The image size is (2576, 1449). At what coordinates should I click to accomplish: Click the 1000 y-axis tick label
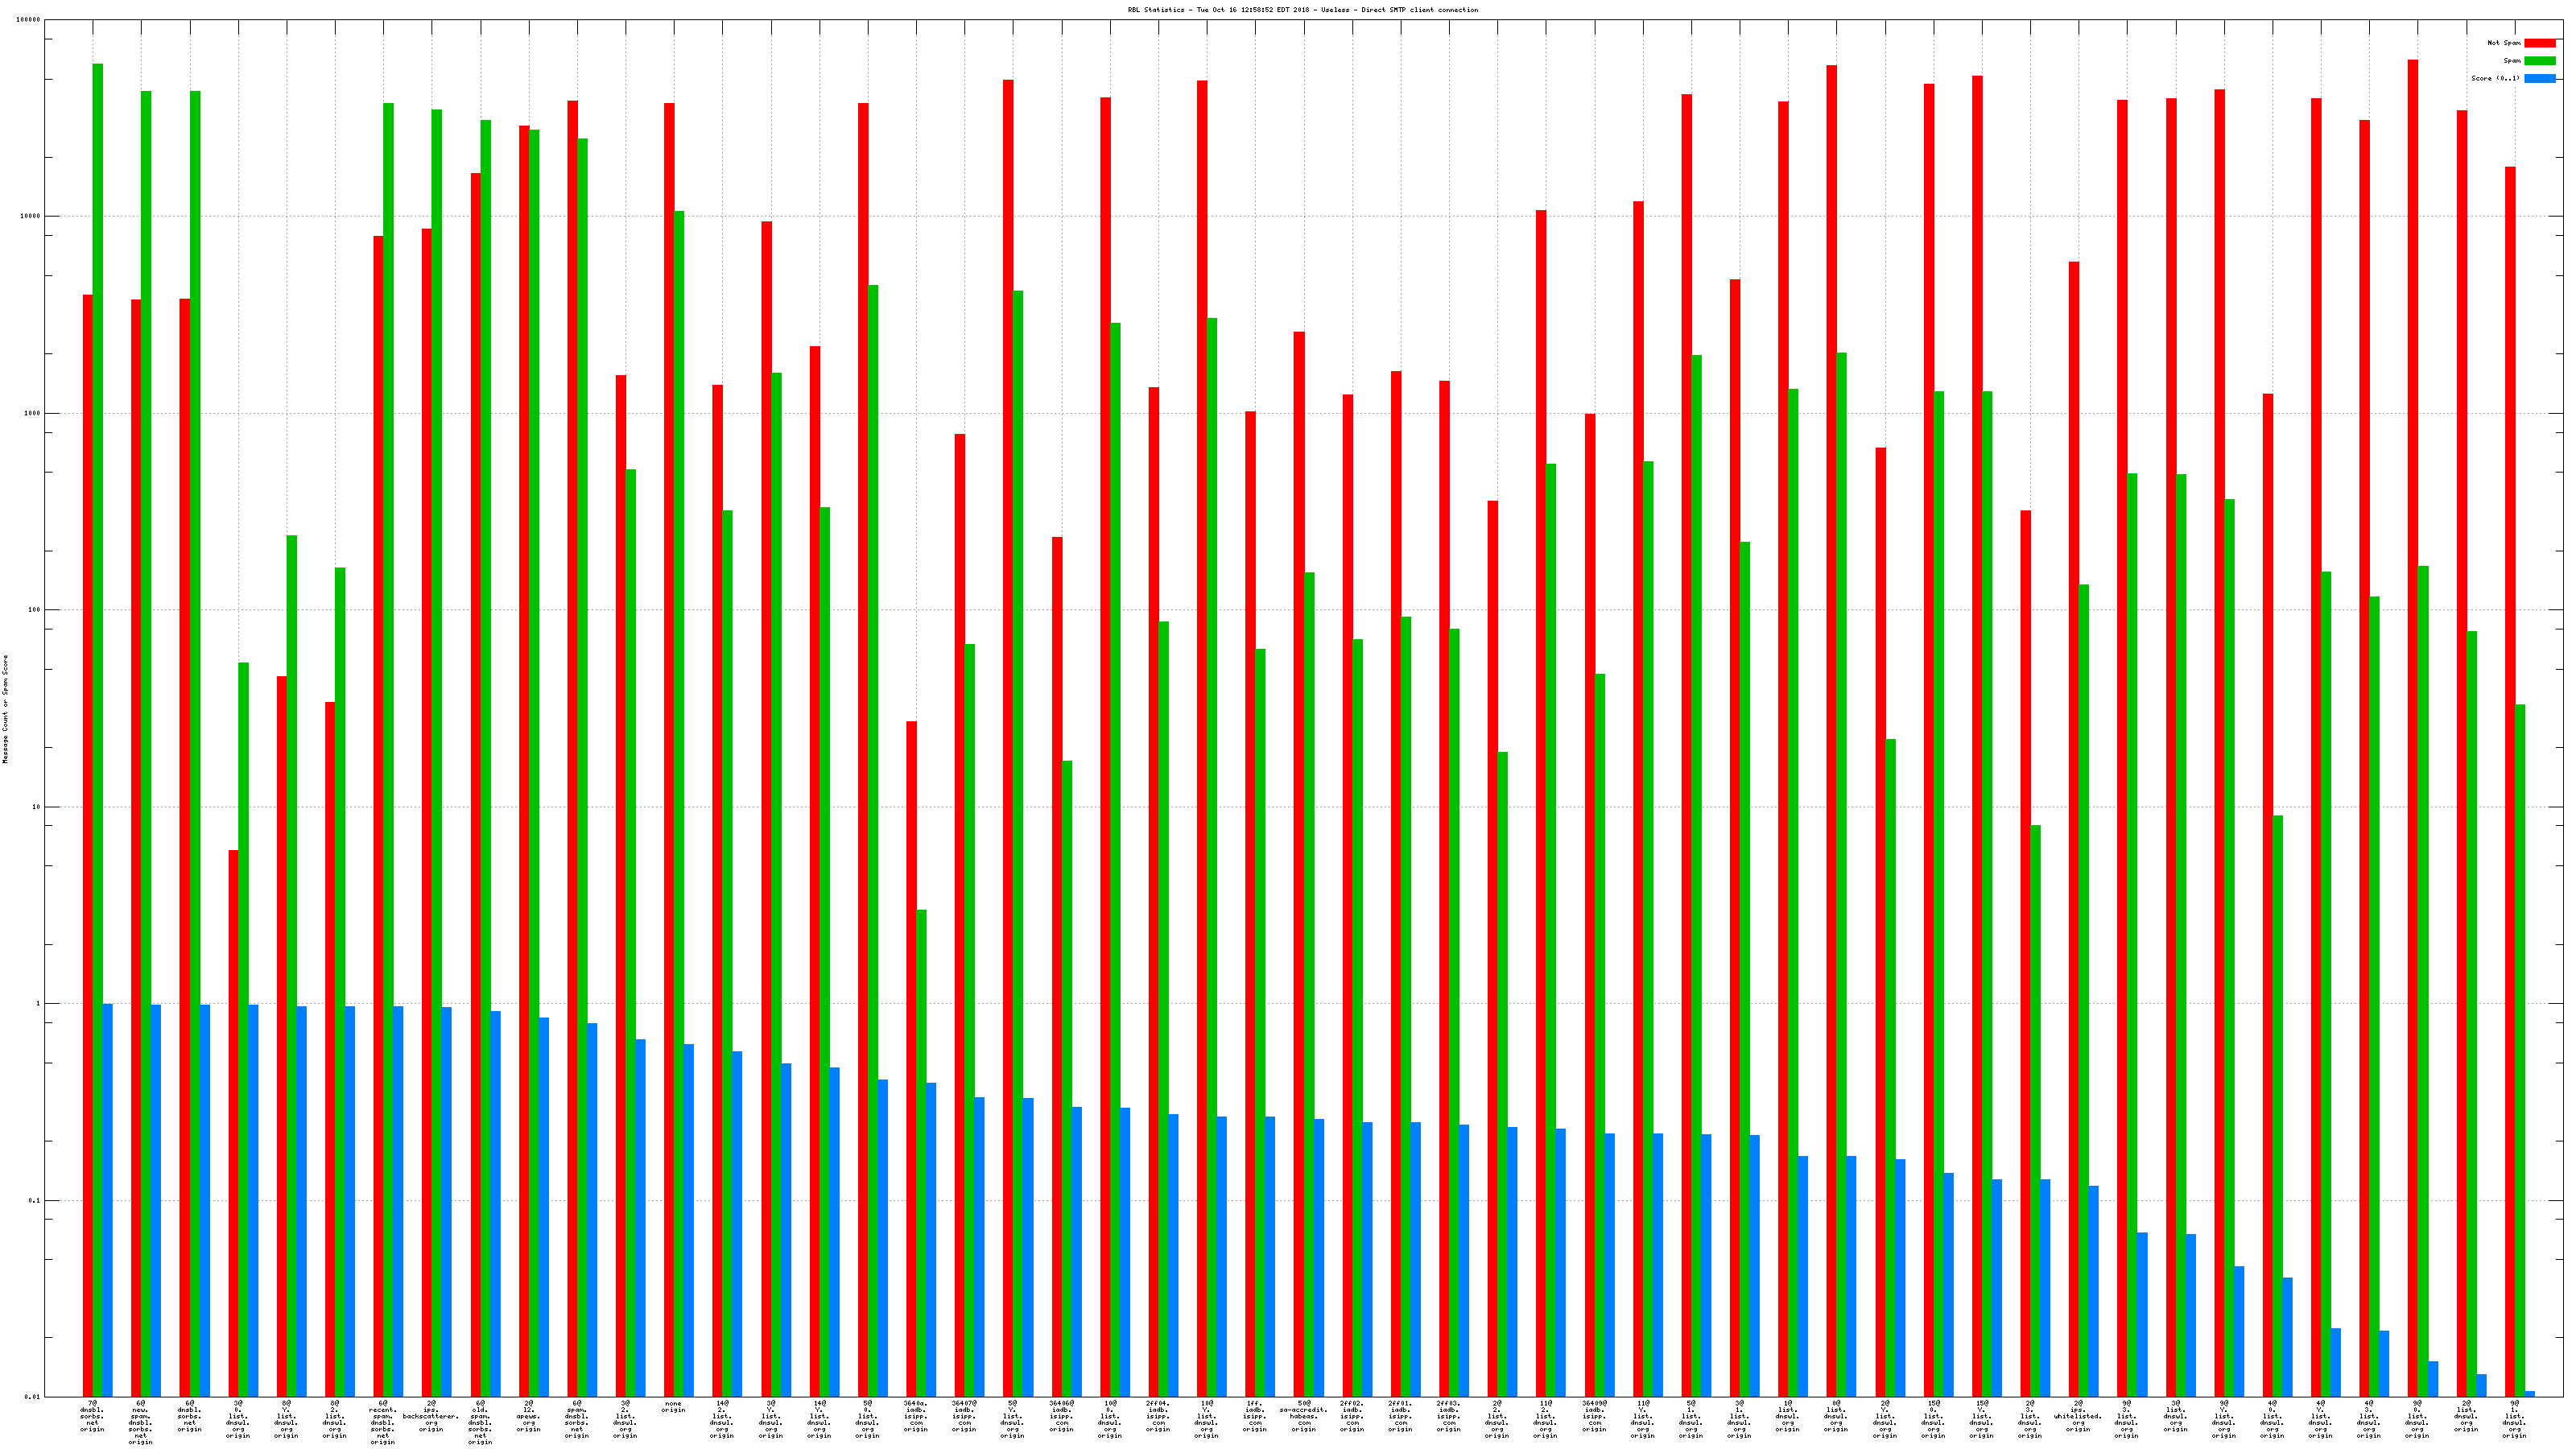point(33,413)
